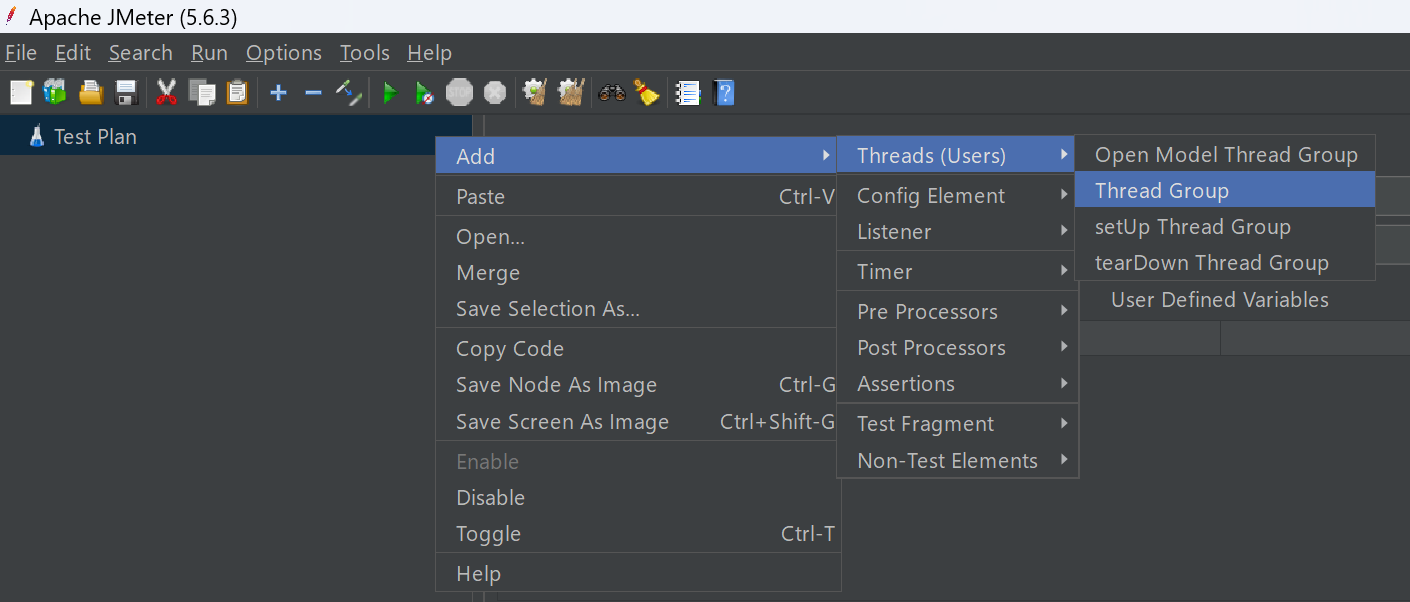
Task: Expand the Pre Processors submenu
Action: point(957,312)
